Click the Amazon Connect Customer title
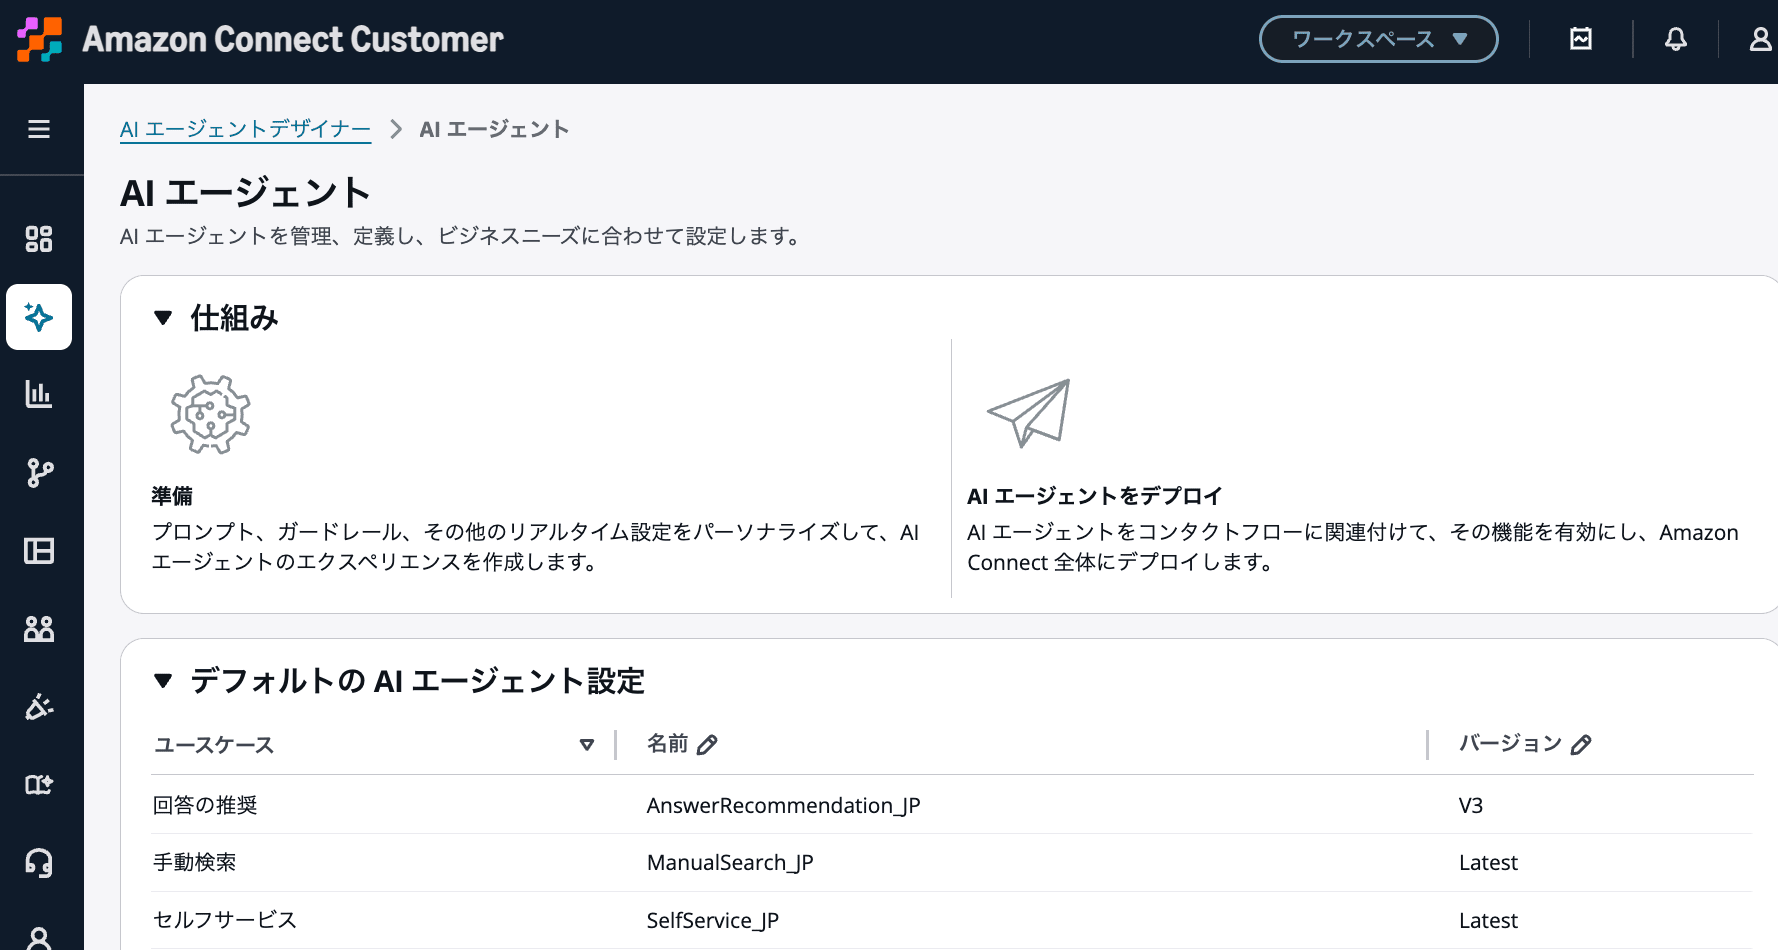Screen dimensions: 1778x950 coord(292,39)
